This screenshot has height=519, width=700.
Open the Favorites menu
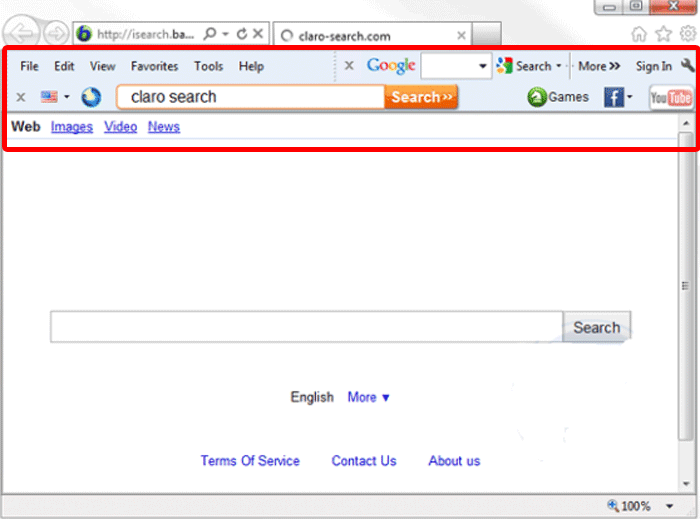(x=154, y=66)
